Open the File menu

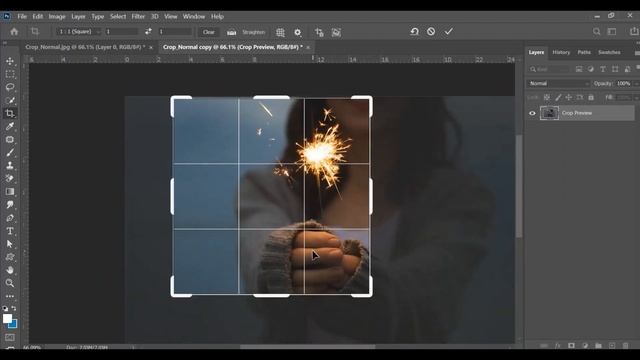tap(22, 17)
